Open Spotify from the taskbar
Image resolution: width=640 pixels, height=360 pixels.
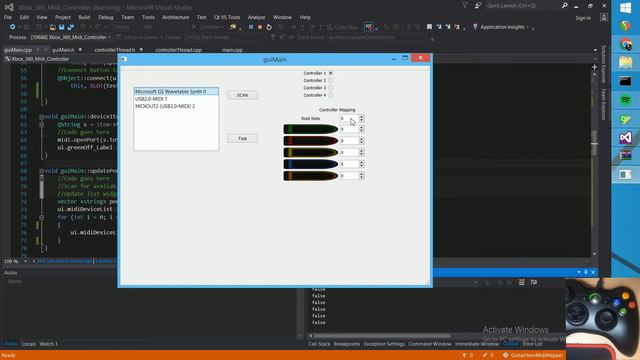(x=625, y=100)
